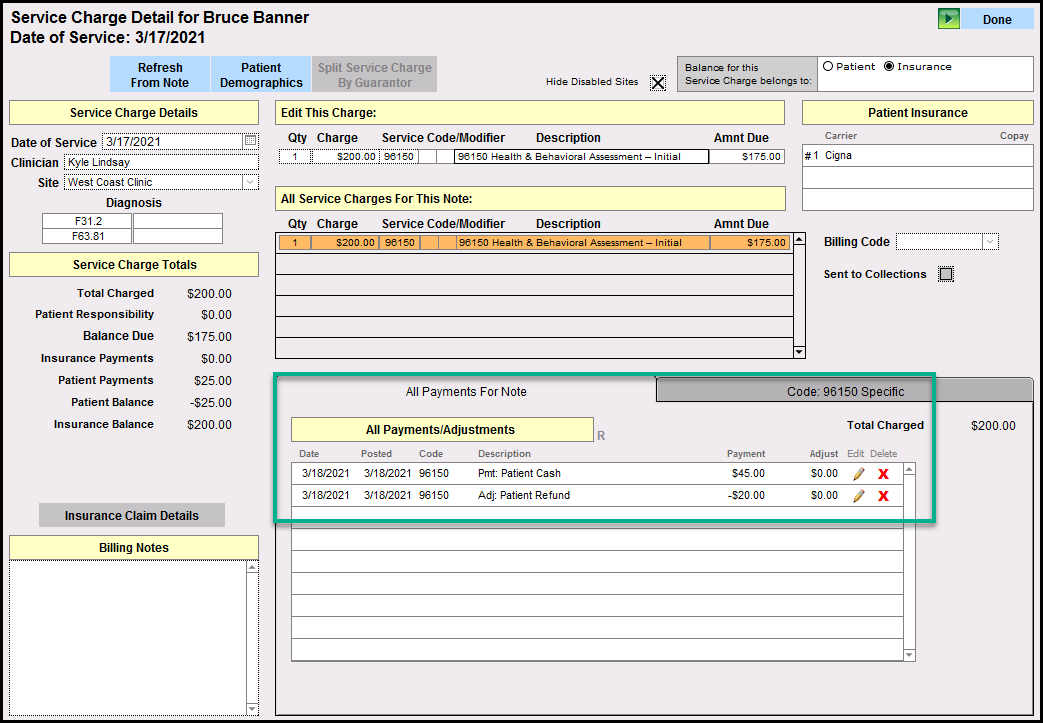1043x723 pixels.
Task: Edit the Patient Cash payment with pencil
Action: tap(858, 473)
